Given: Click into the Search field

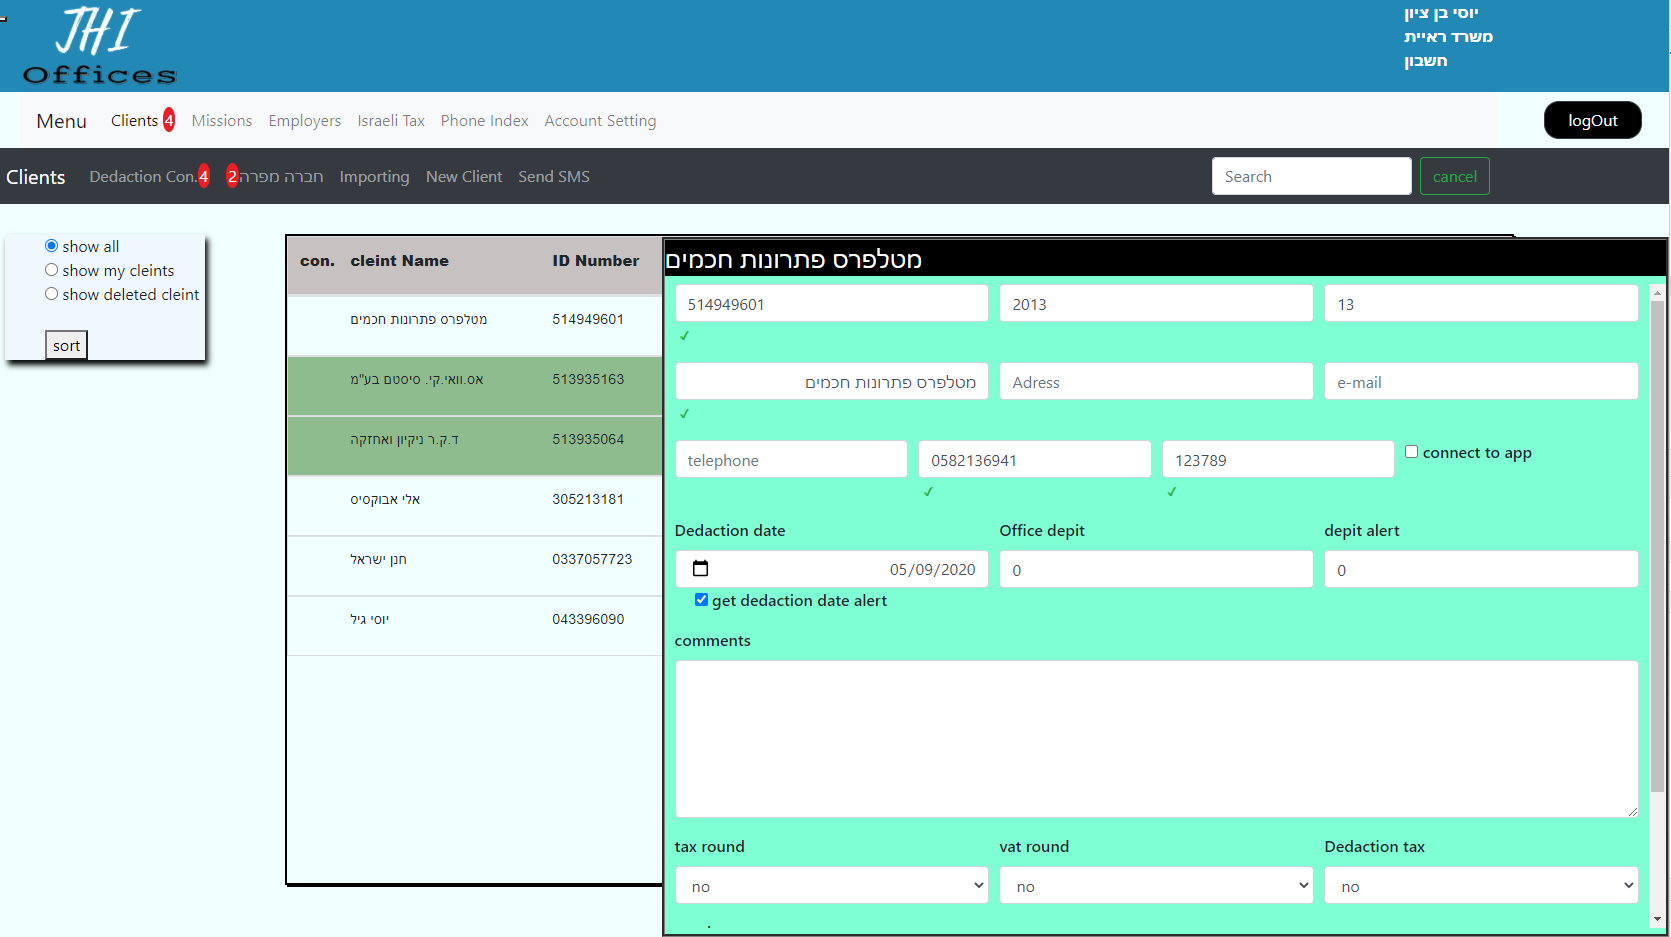Looking at the screenshot, I should (1310, 177).
